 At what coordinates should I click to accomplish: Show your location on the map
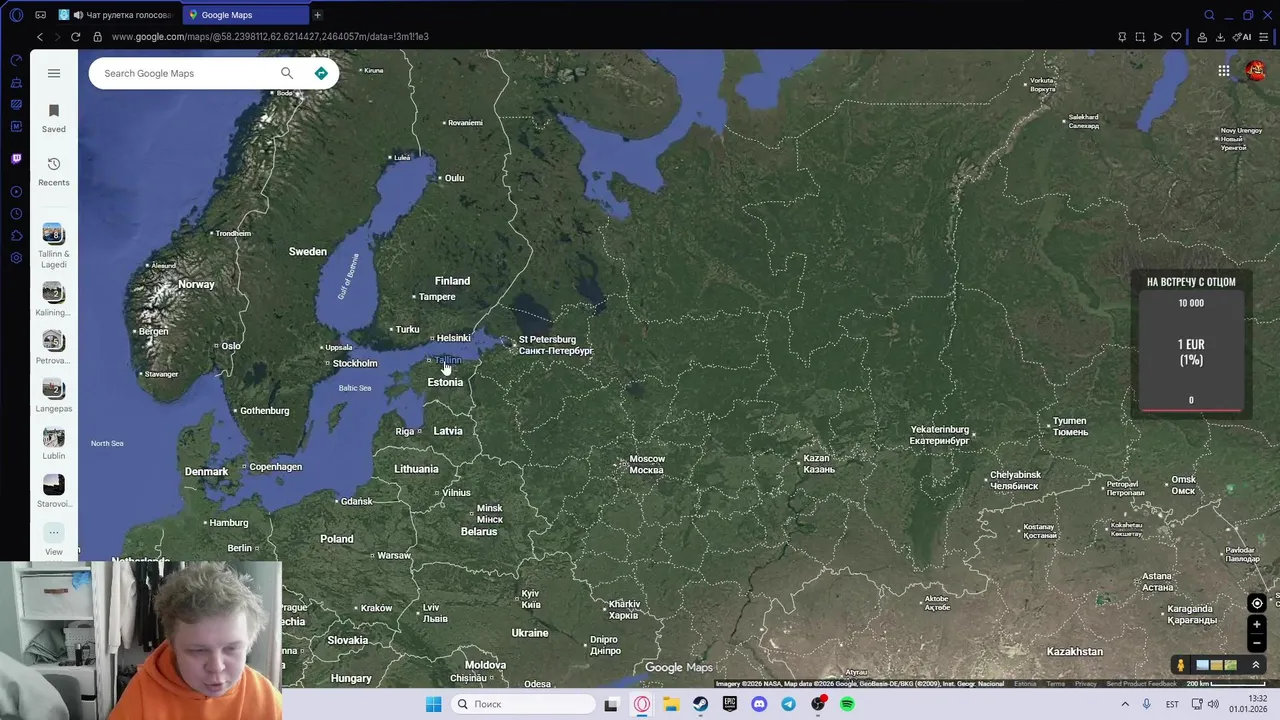coord(1257,603)
